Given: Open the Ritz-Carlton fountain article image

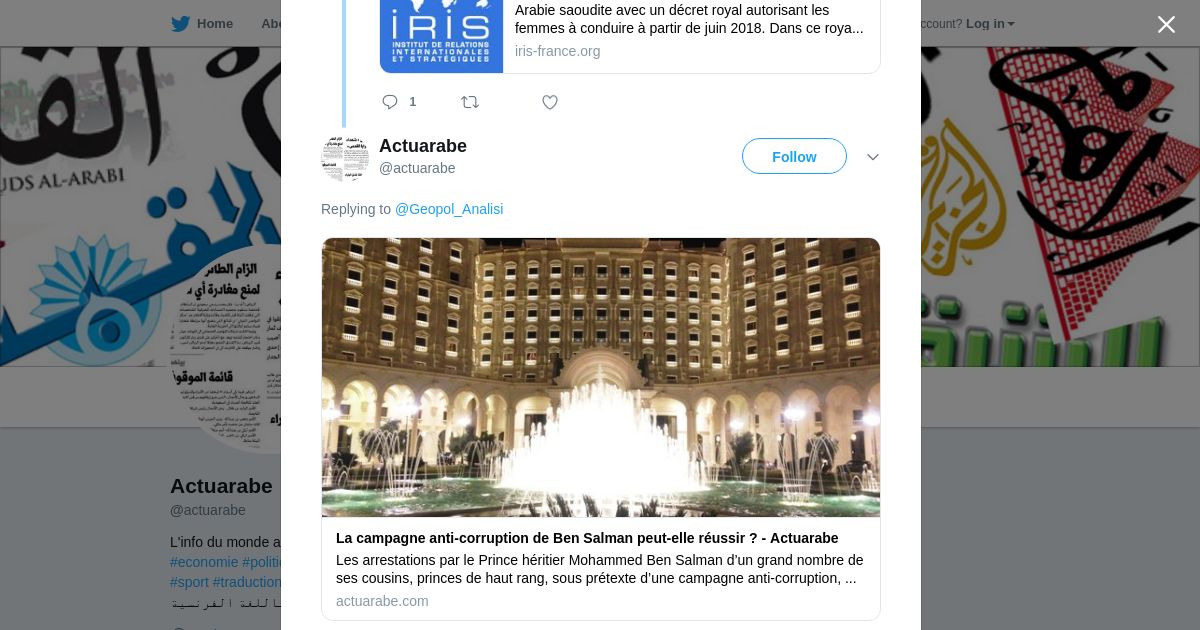Looking at the screenshot, I should coord(601,377).
